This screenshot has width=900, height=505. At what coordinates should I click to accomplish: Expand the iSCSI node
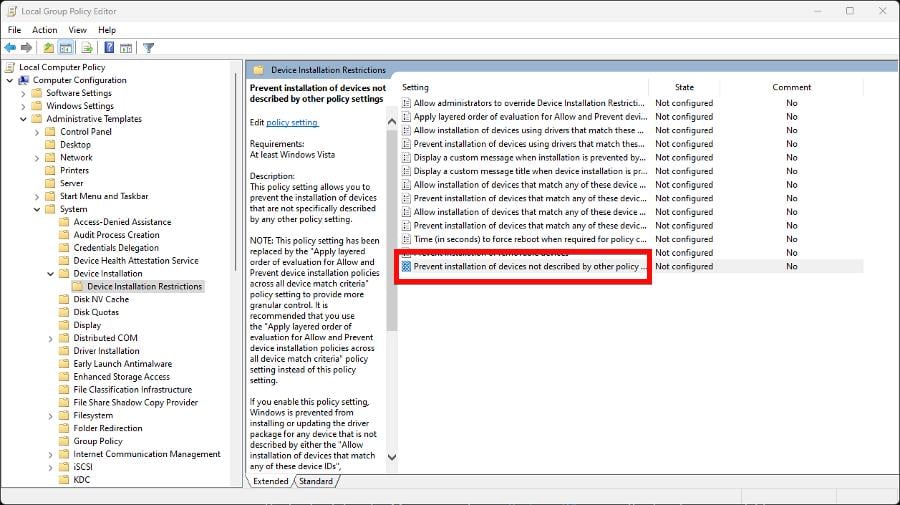[51, 467]
